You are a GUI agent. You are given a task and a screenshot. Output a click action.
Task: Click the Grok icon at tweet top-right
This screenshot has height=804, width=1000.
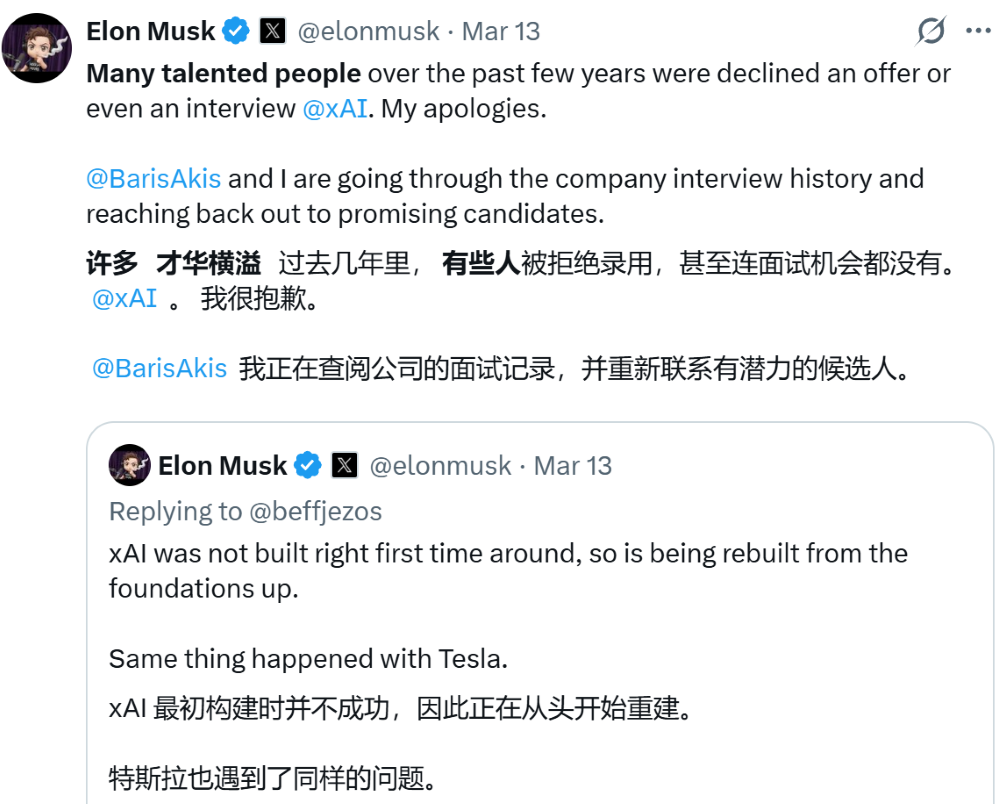click(x=931, y=32)
